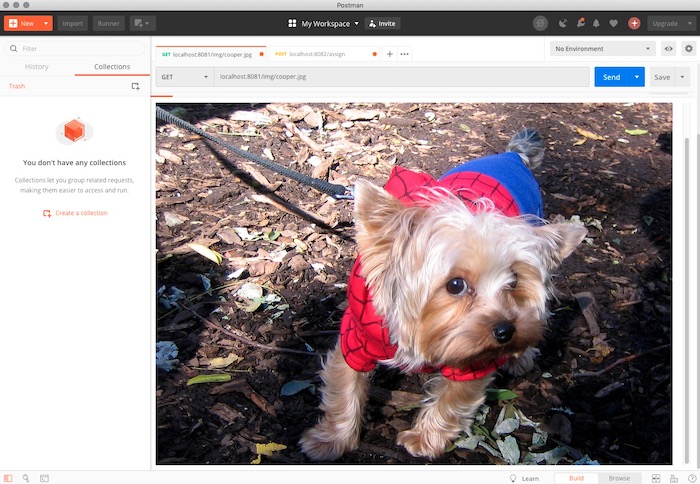Open the Runner
The width and height of the screenshot is (700, 484).
coord(108,23)
